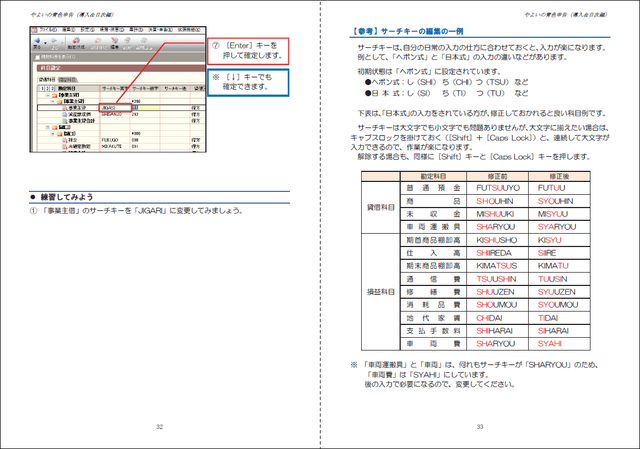Open the 集計(R) menu

[136, 30]
